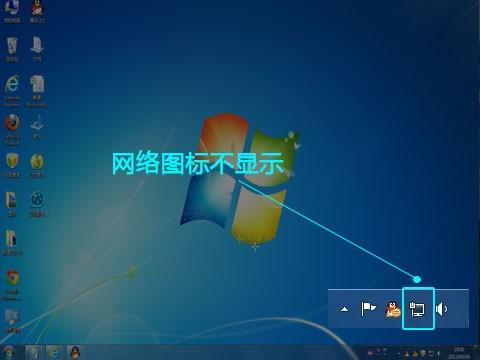Open the volume speaker in the system tray
Viewport: 480px width, 360px height.
439,353
